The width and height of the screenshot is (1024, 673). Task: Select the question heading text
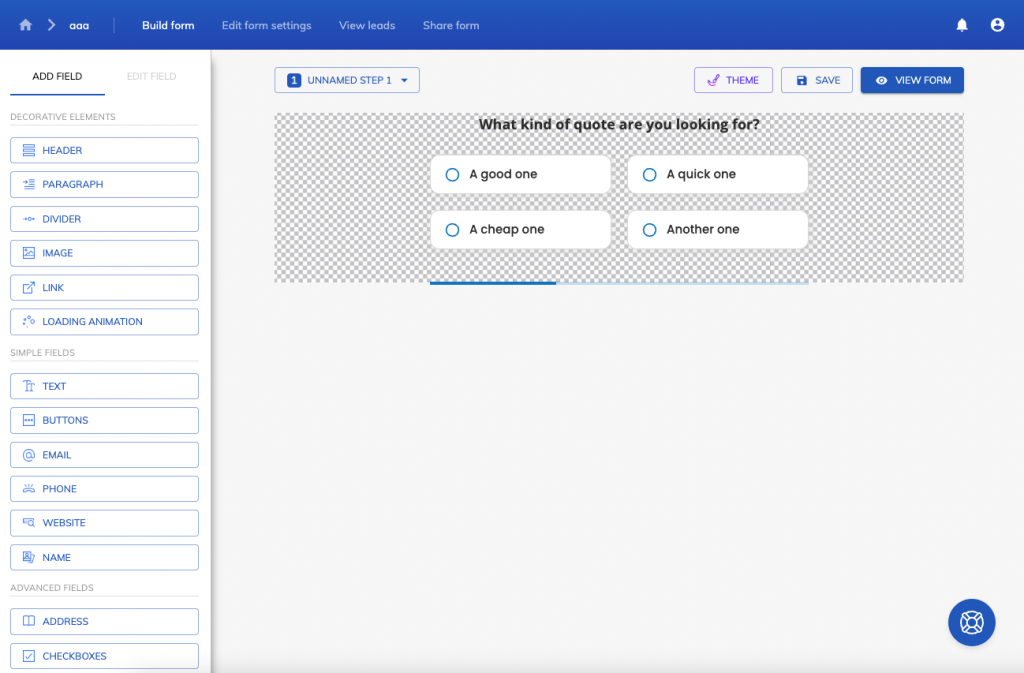[619, 125]
